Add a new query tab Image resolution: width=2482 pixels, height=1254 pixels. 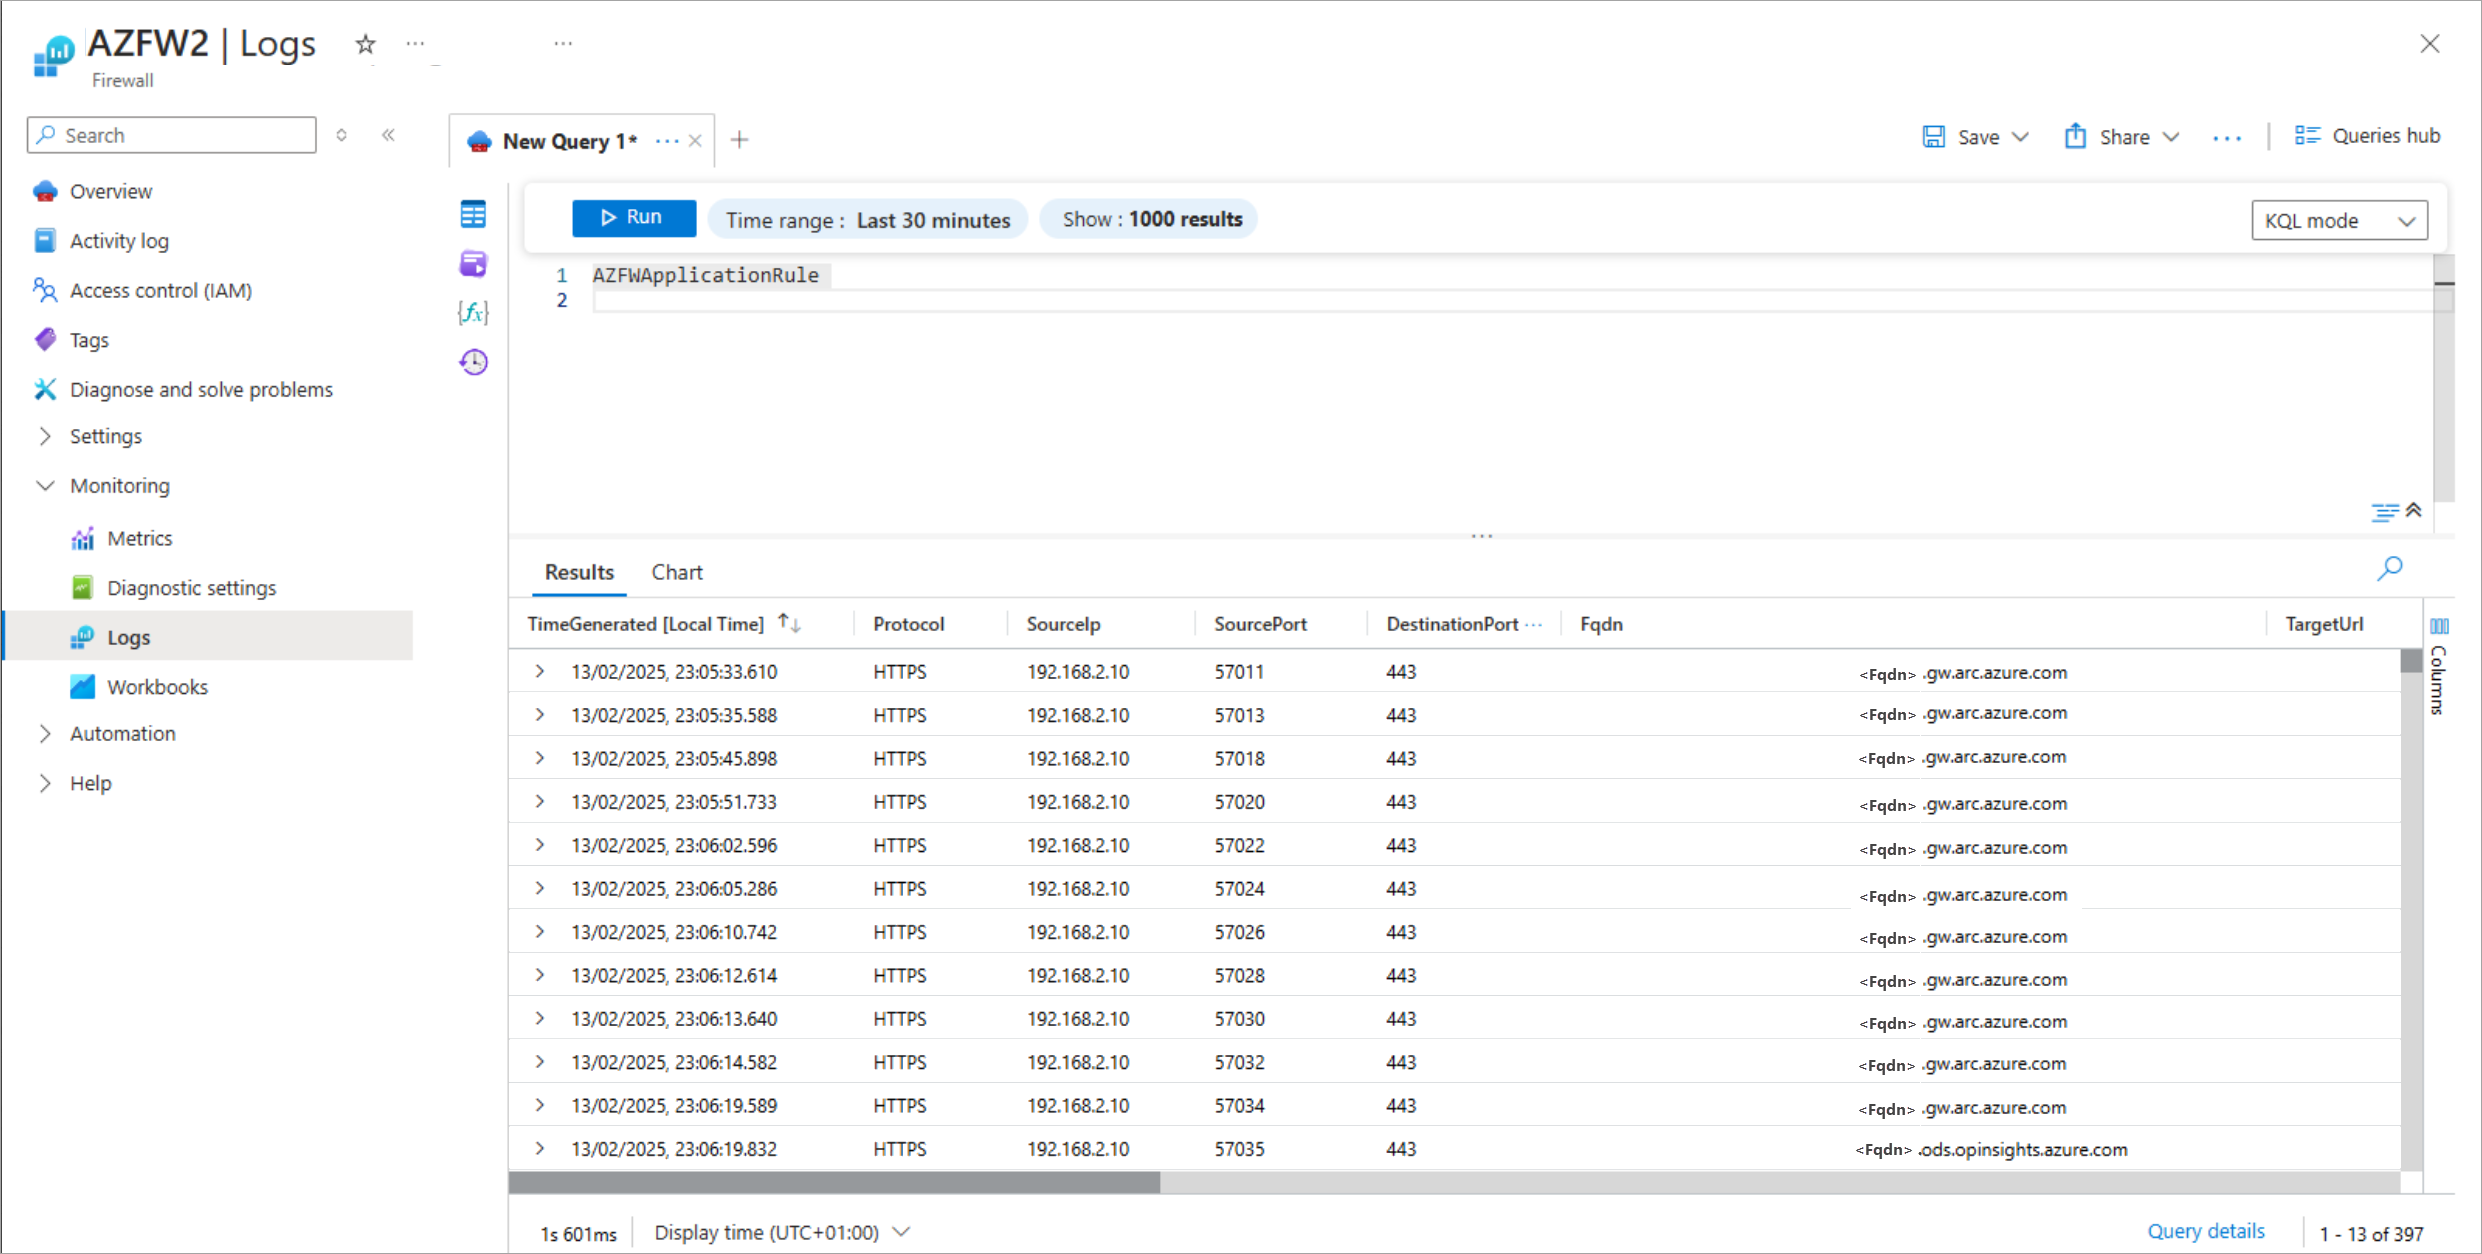click(x=739, y=140)
